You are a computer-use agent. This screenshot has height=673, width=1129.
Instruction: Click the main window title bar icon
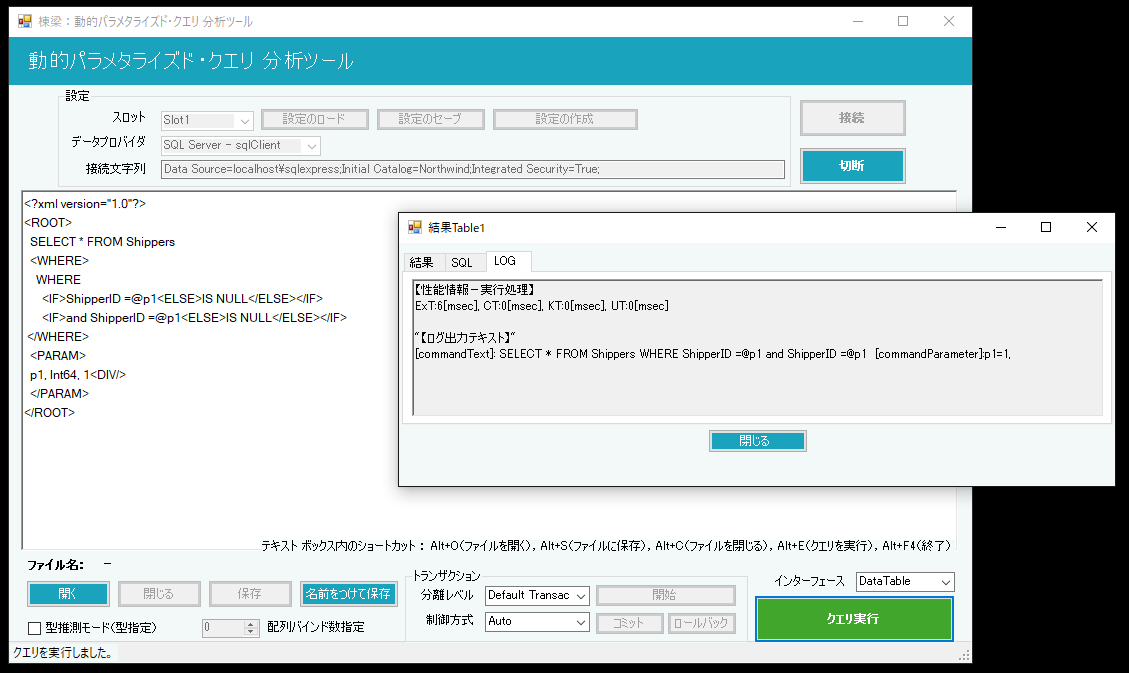[x=25, y=21]
